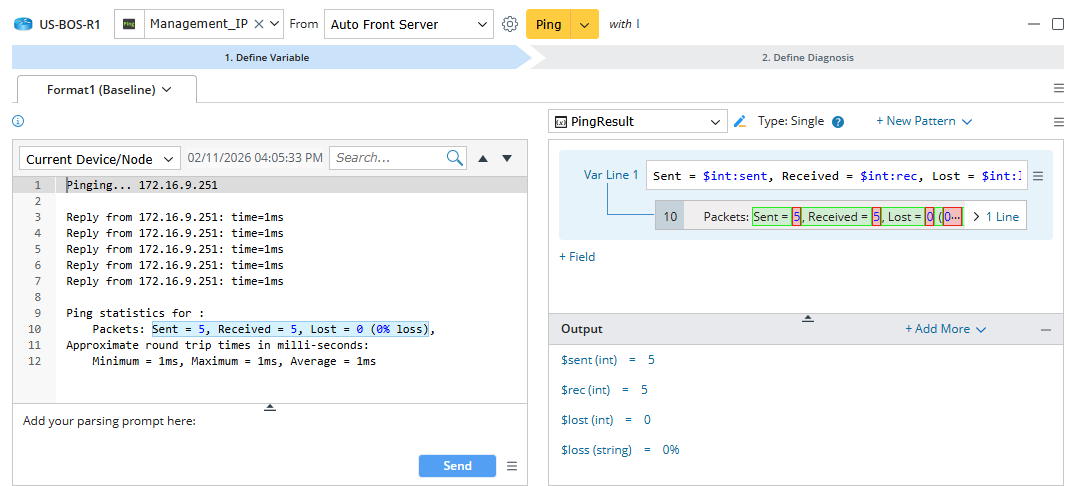Open the menu icon beside Send button

tap(512, 466)
